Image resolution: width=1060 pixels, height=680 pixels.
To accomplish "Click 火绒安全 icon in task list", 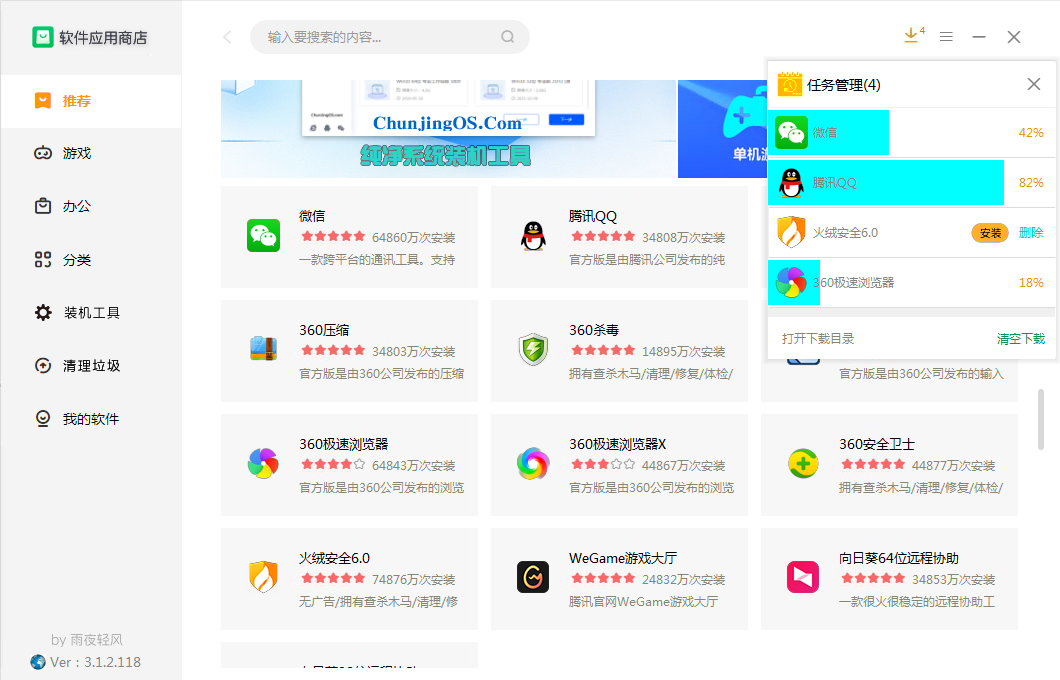I will coord(791,233).
